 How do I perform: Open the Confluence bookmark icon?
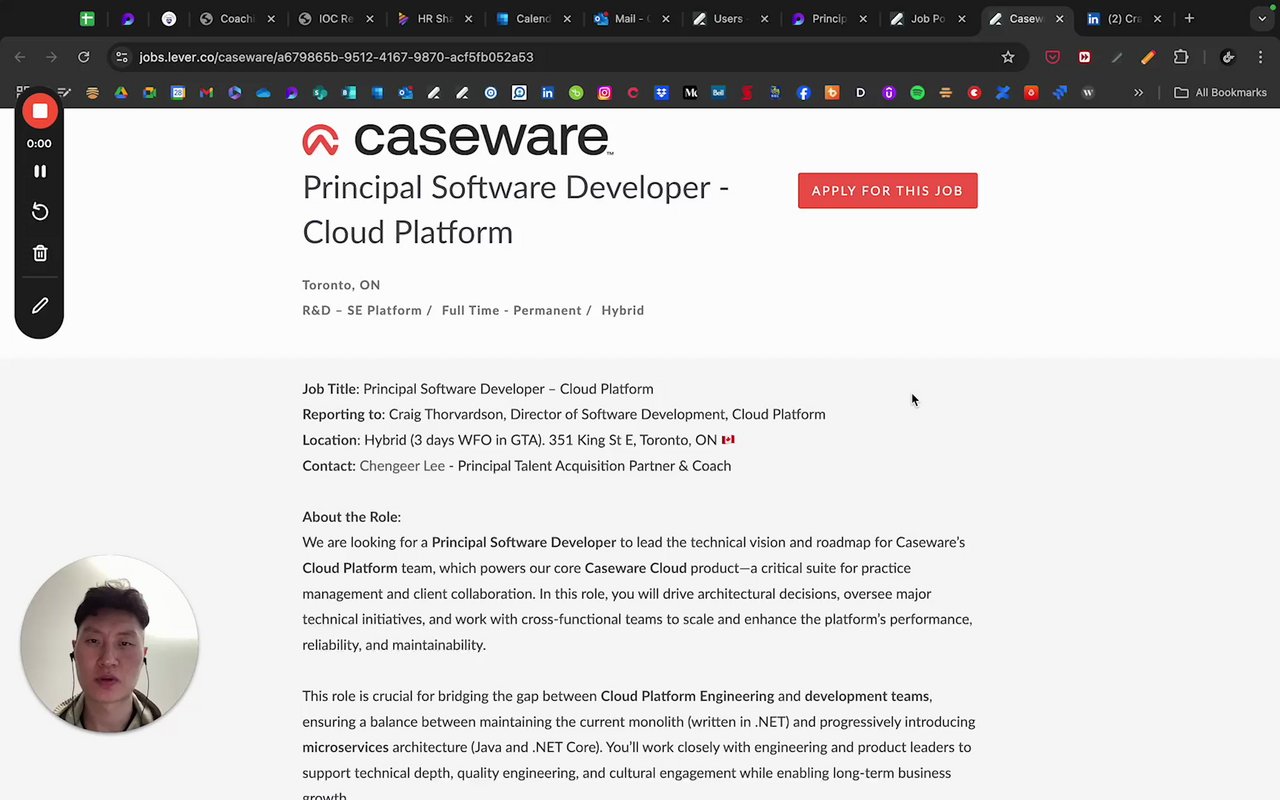click(x=1002, y=92)
